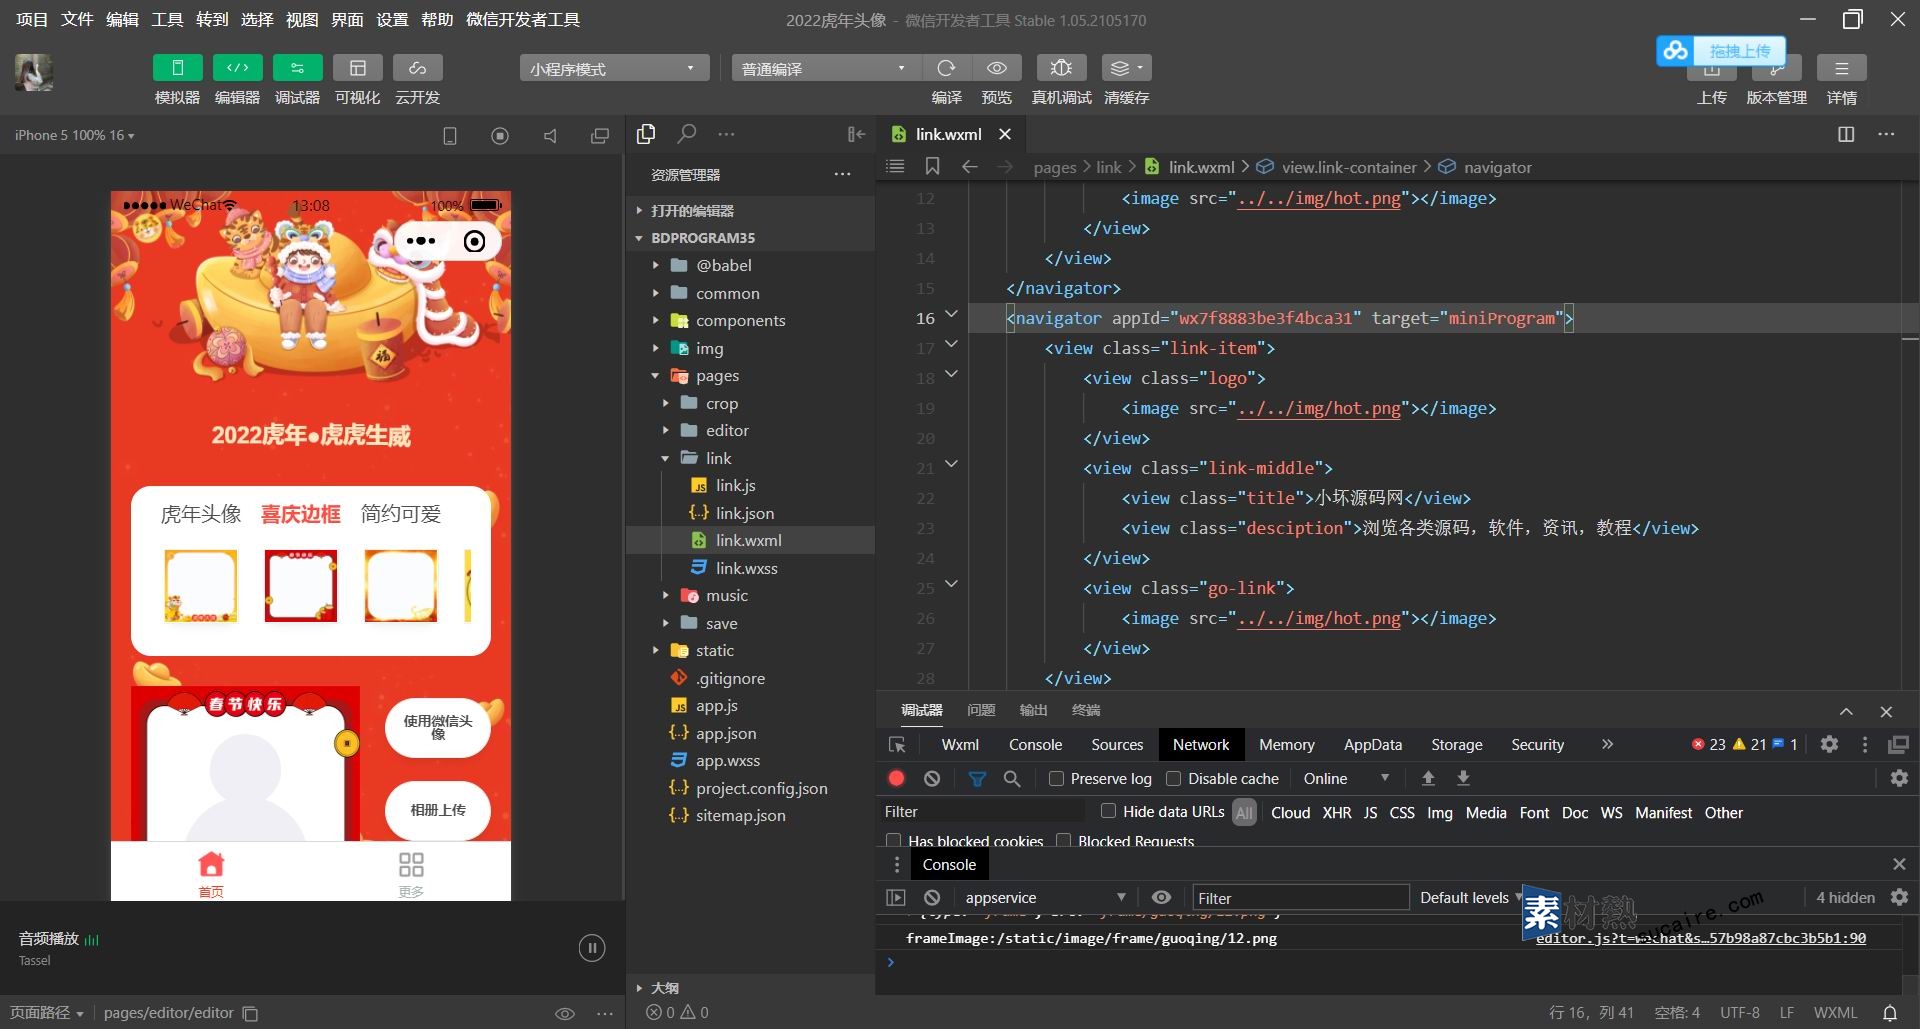This screenshot has width=1920, height=1029.
Task: Click the 使用微信头像 button
Action: click(438, 727)
